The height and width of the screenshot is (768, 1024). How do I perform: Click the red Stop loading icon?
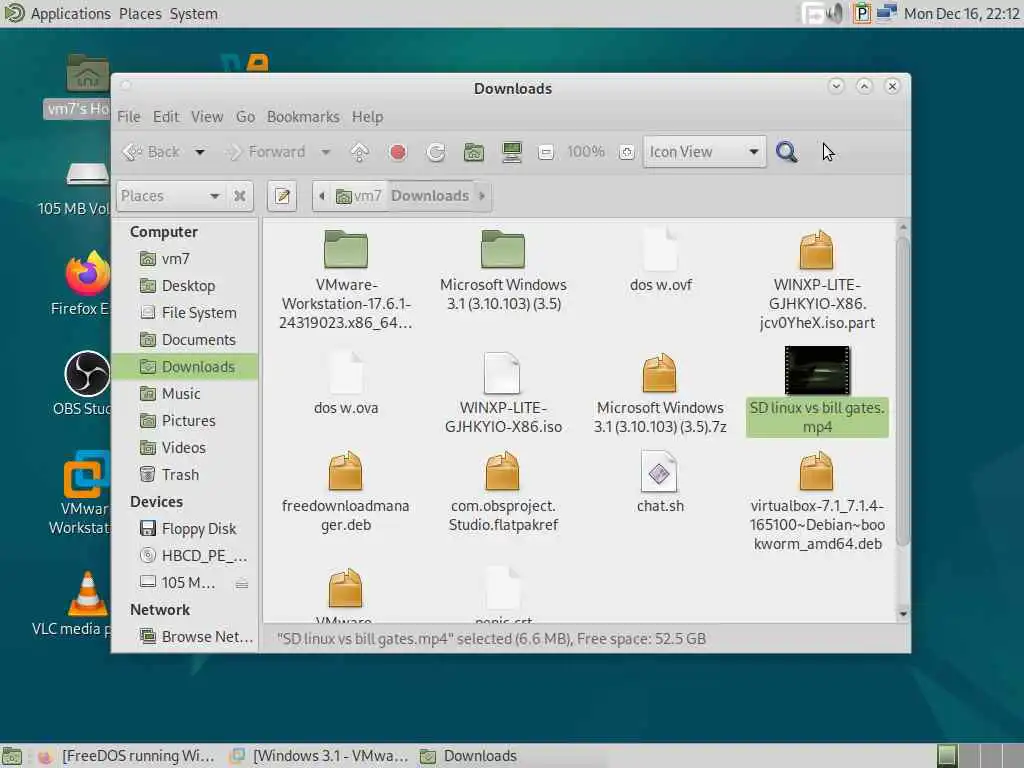tap(398, 152)
